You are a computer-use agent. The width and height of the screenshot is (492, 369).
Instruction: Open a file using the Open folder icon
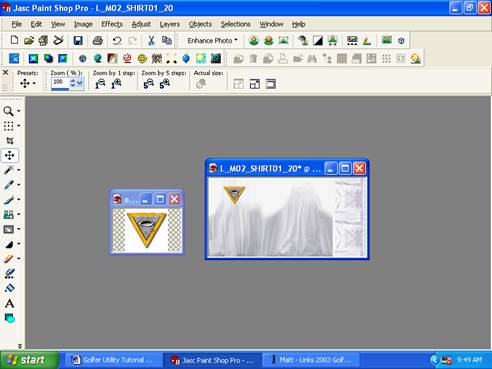point(29,41)
